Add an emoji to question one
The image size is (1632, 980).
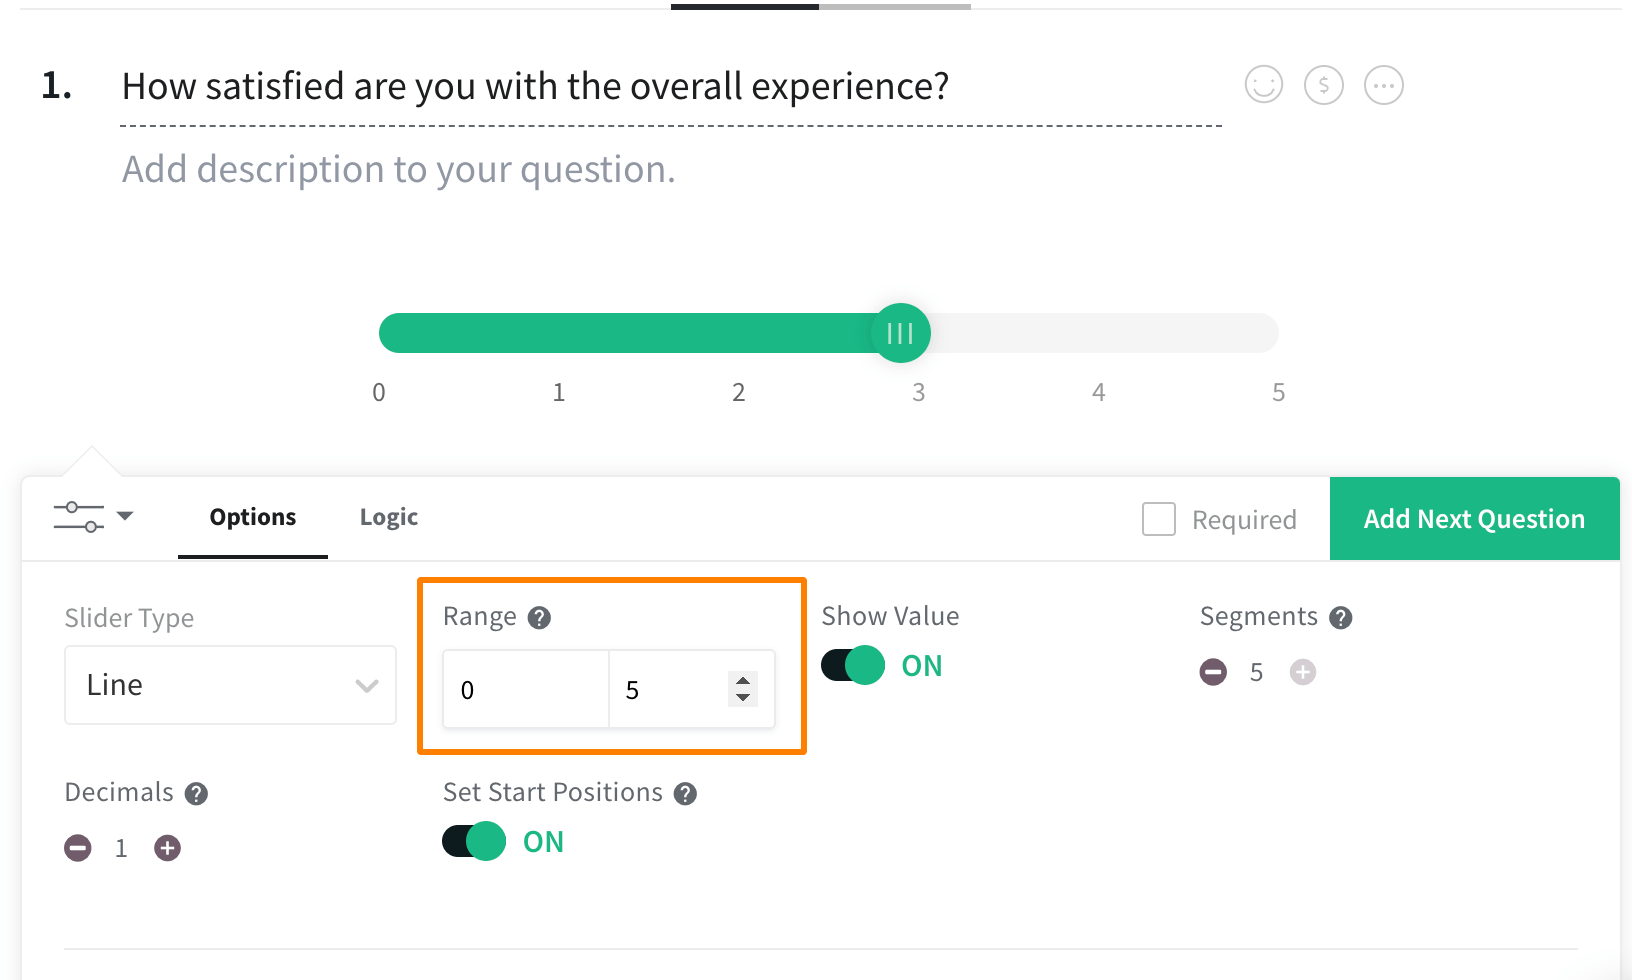1263,85
